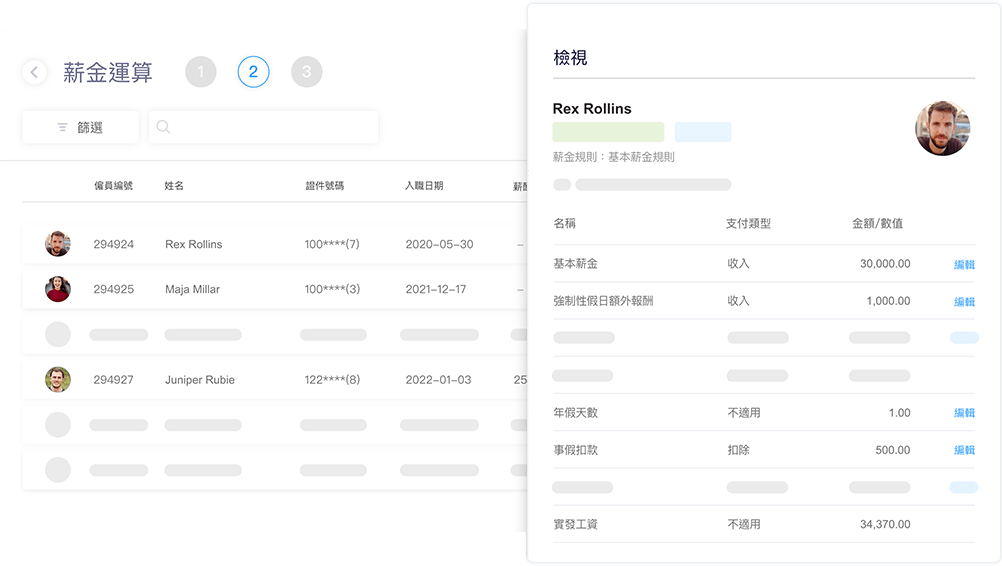Screen dimensions: 1002x566
Task: Open Maja Millar avatar in table
Action: coord(58,289)
